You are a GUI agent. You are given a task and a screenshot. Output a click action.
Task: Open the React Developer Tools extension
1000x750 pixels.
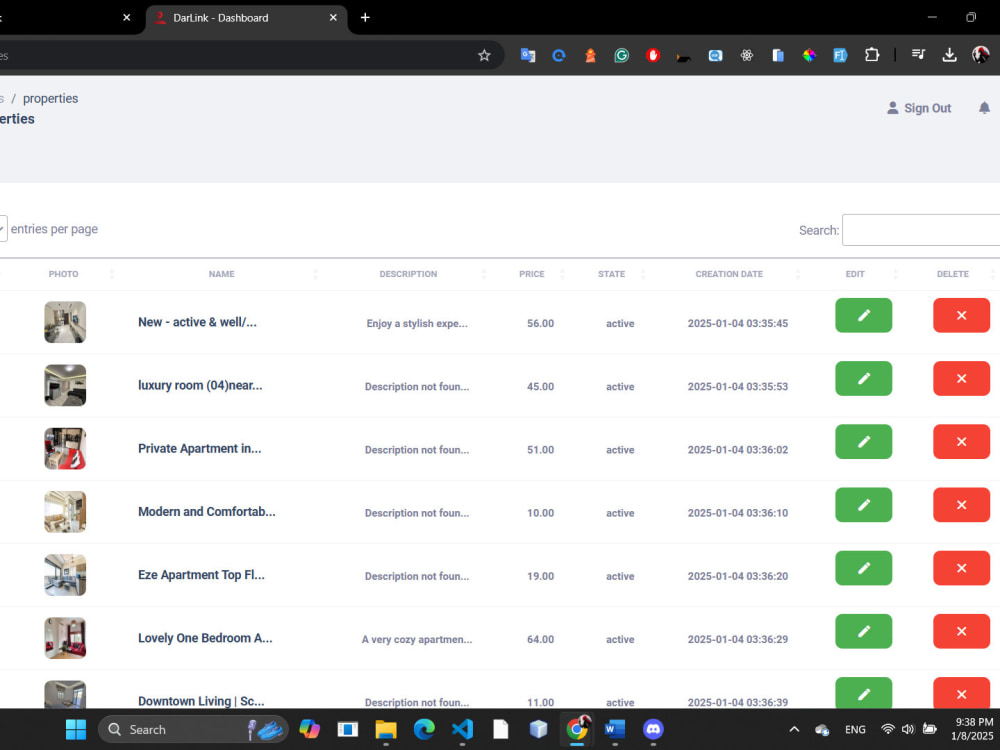pos(746,55)
